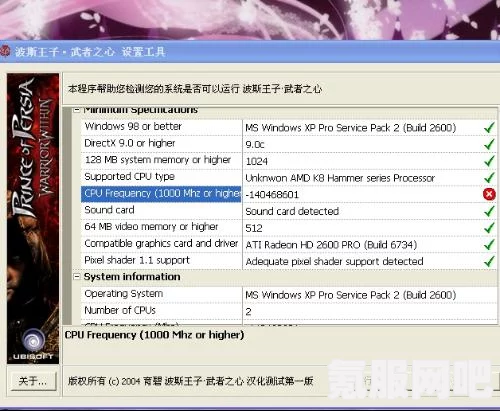Click the green checkmark for pixel shader row
500x411 pixels.
pyautogui.click(x=489, y=261)
